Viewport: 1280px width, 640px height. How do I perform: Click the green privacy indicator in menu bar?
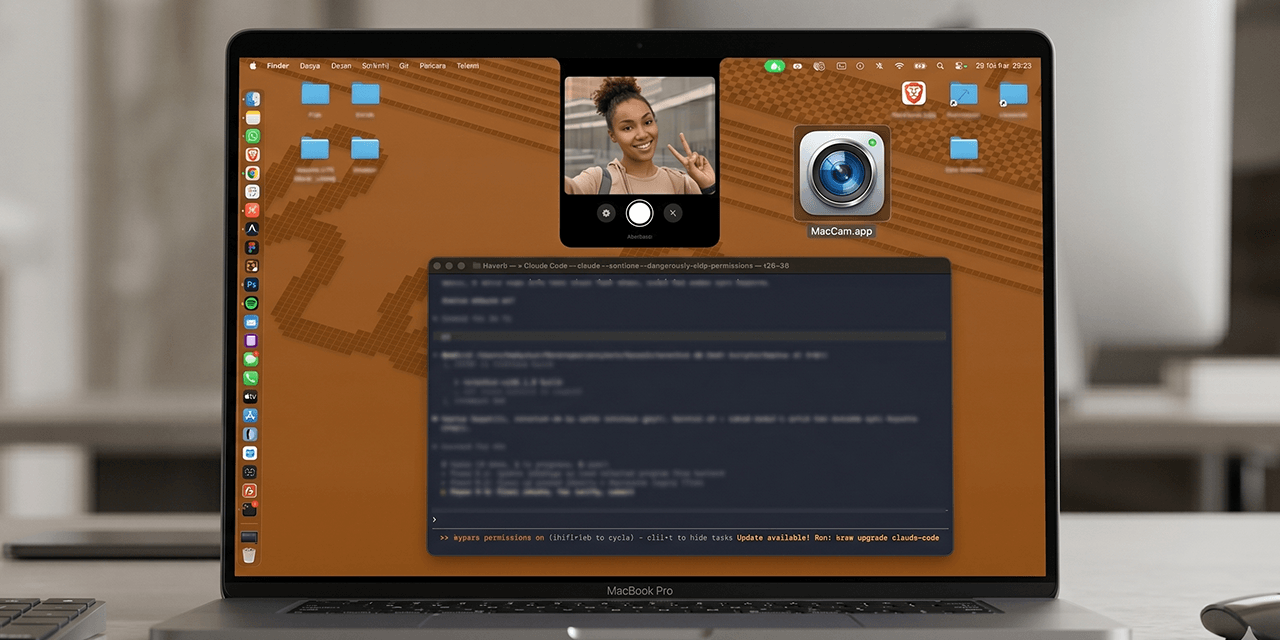775,66
